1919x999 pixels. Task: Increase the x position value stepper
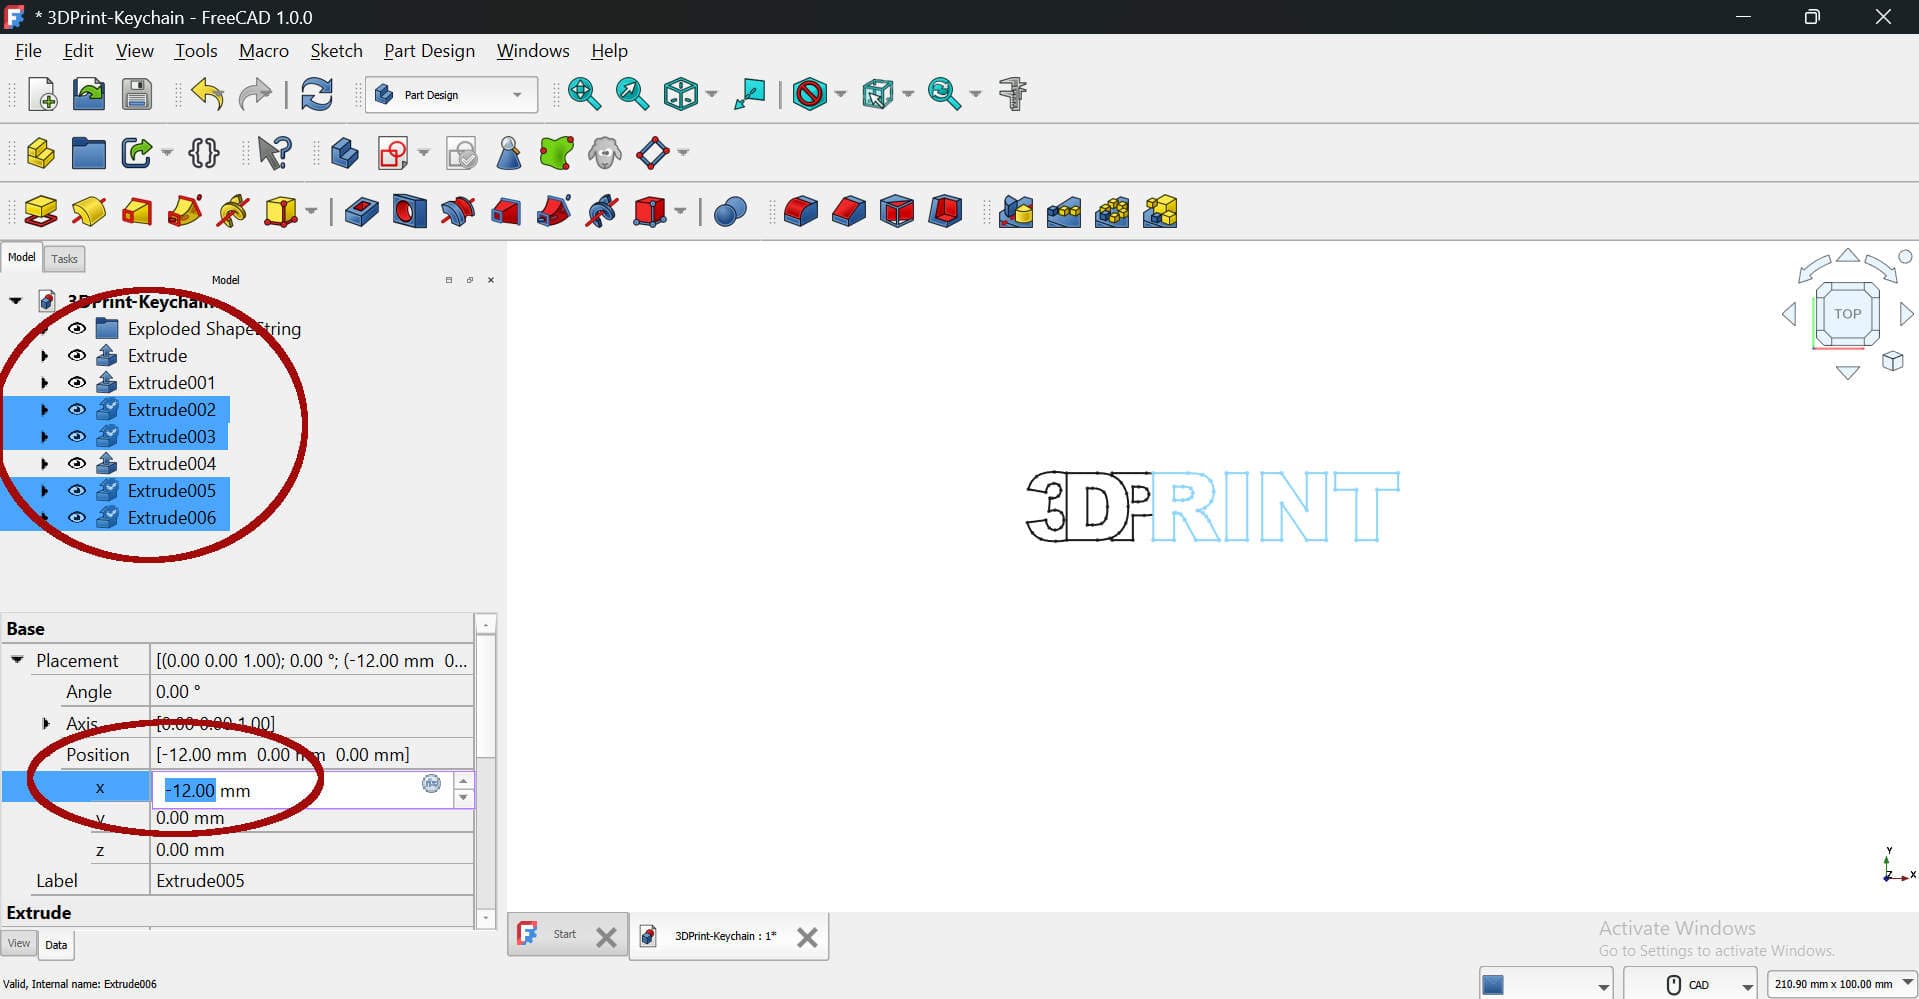pos(463,781)
